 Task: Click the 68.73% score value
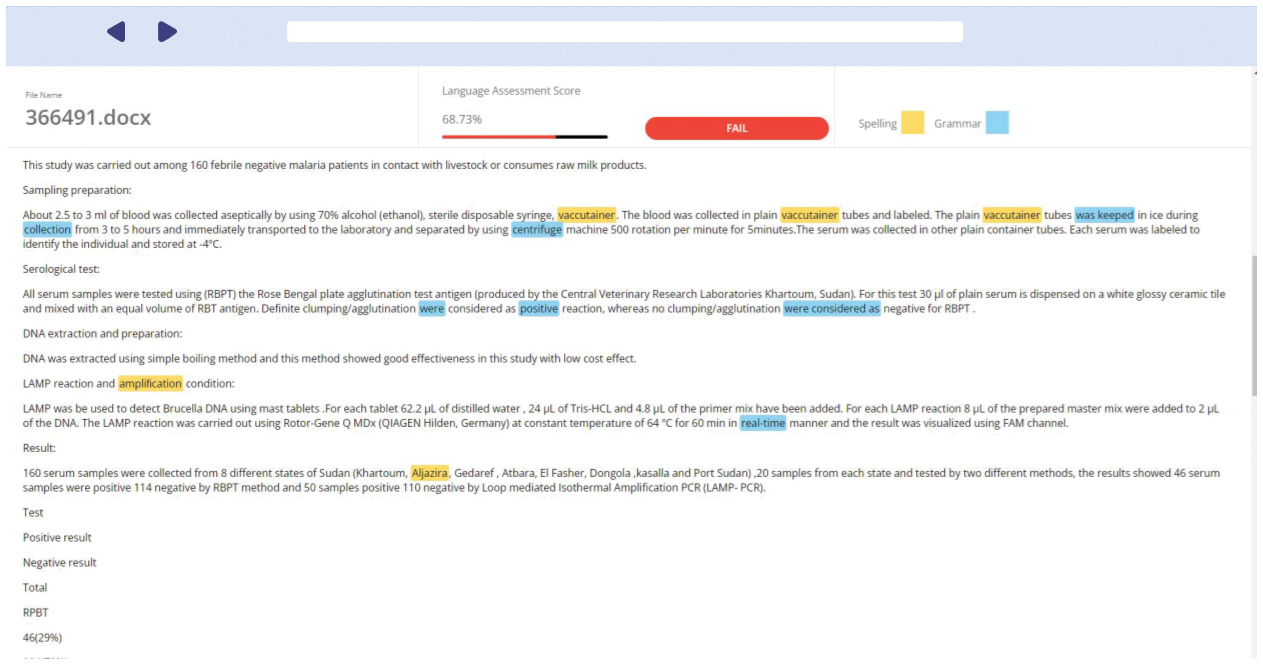pos(462,119)
